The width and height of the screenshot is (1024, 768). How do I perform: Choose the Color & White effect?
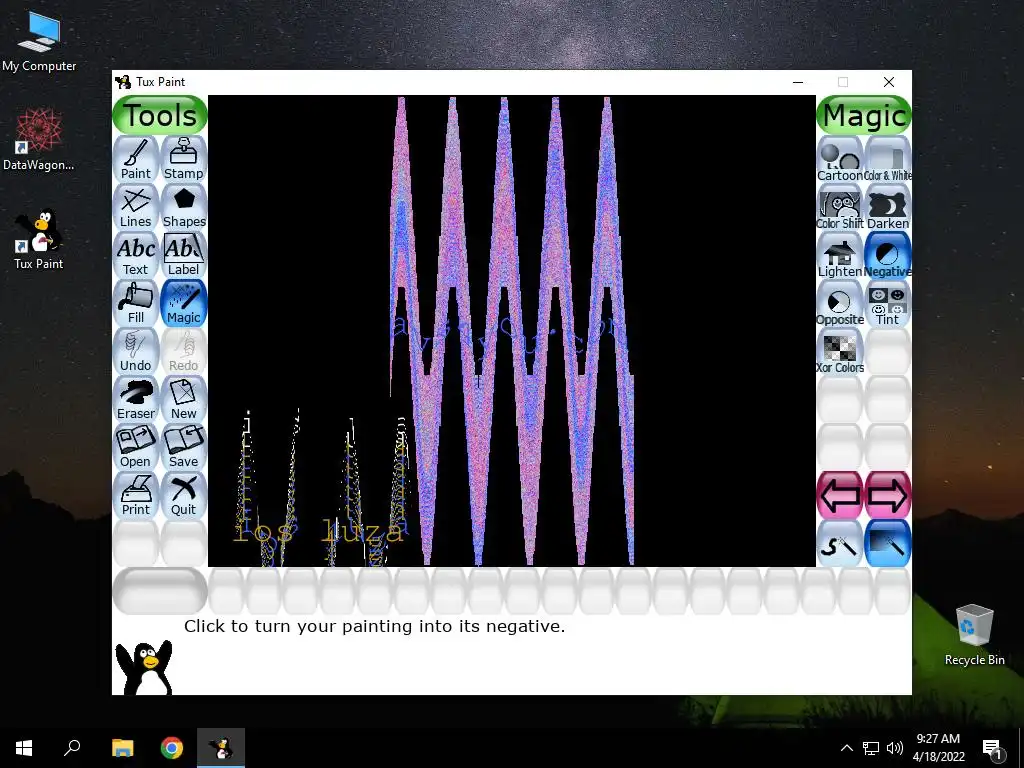click(888, 160)
